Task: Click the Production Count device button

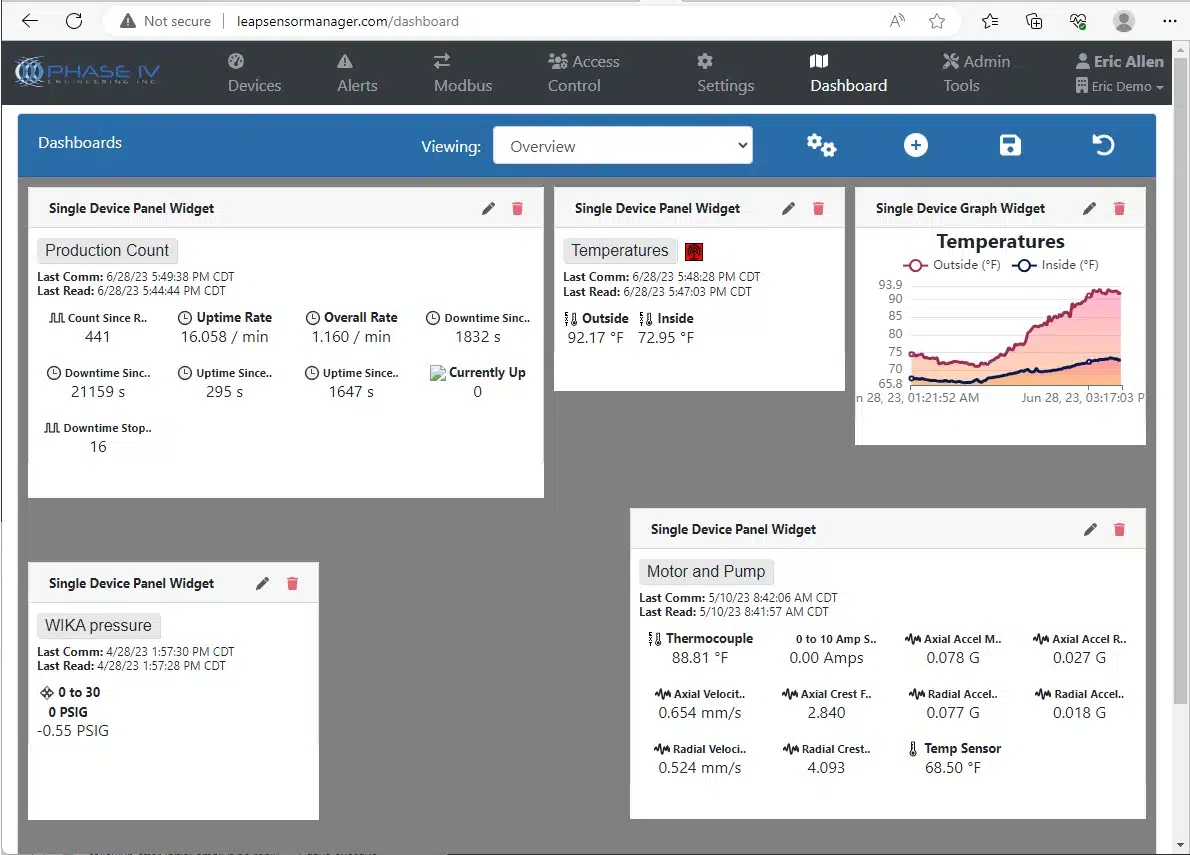Action: click(x=107, y=251)
